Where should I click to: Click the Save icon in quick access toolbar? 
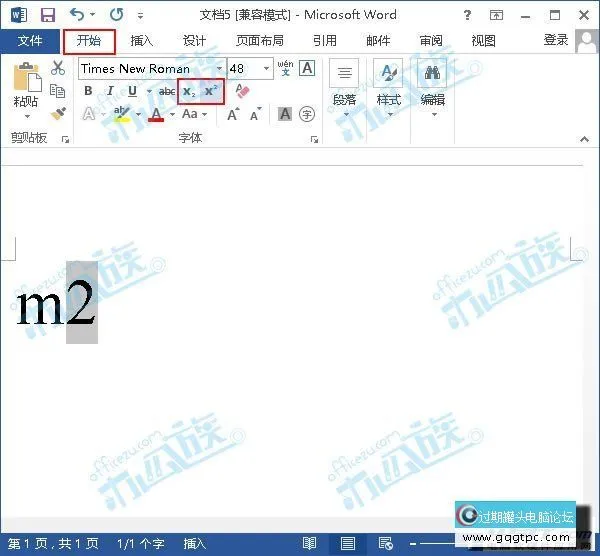(48, 15)
